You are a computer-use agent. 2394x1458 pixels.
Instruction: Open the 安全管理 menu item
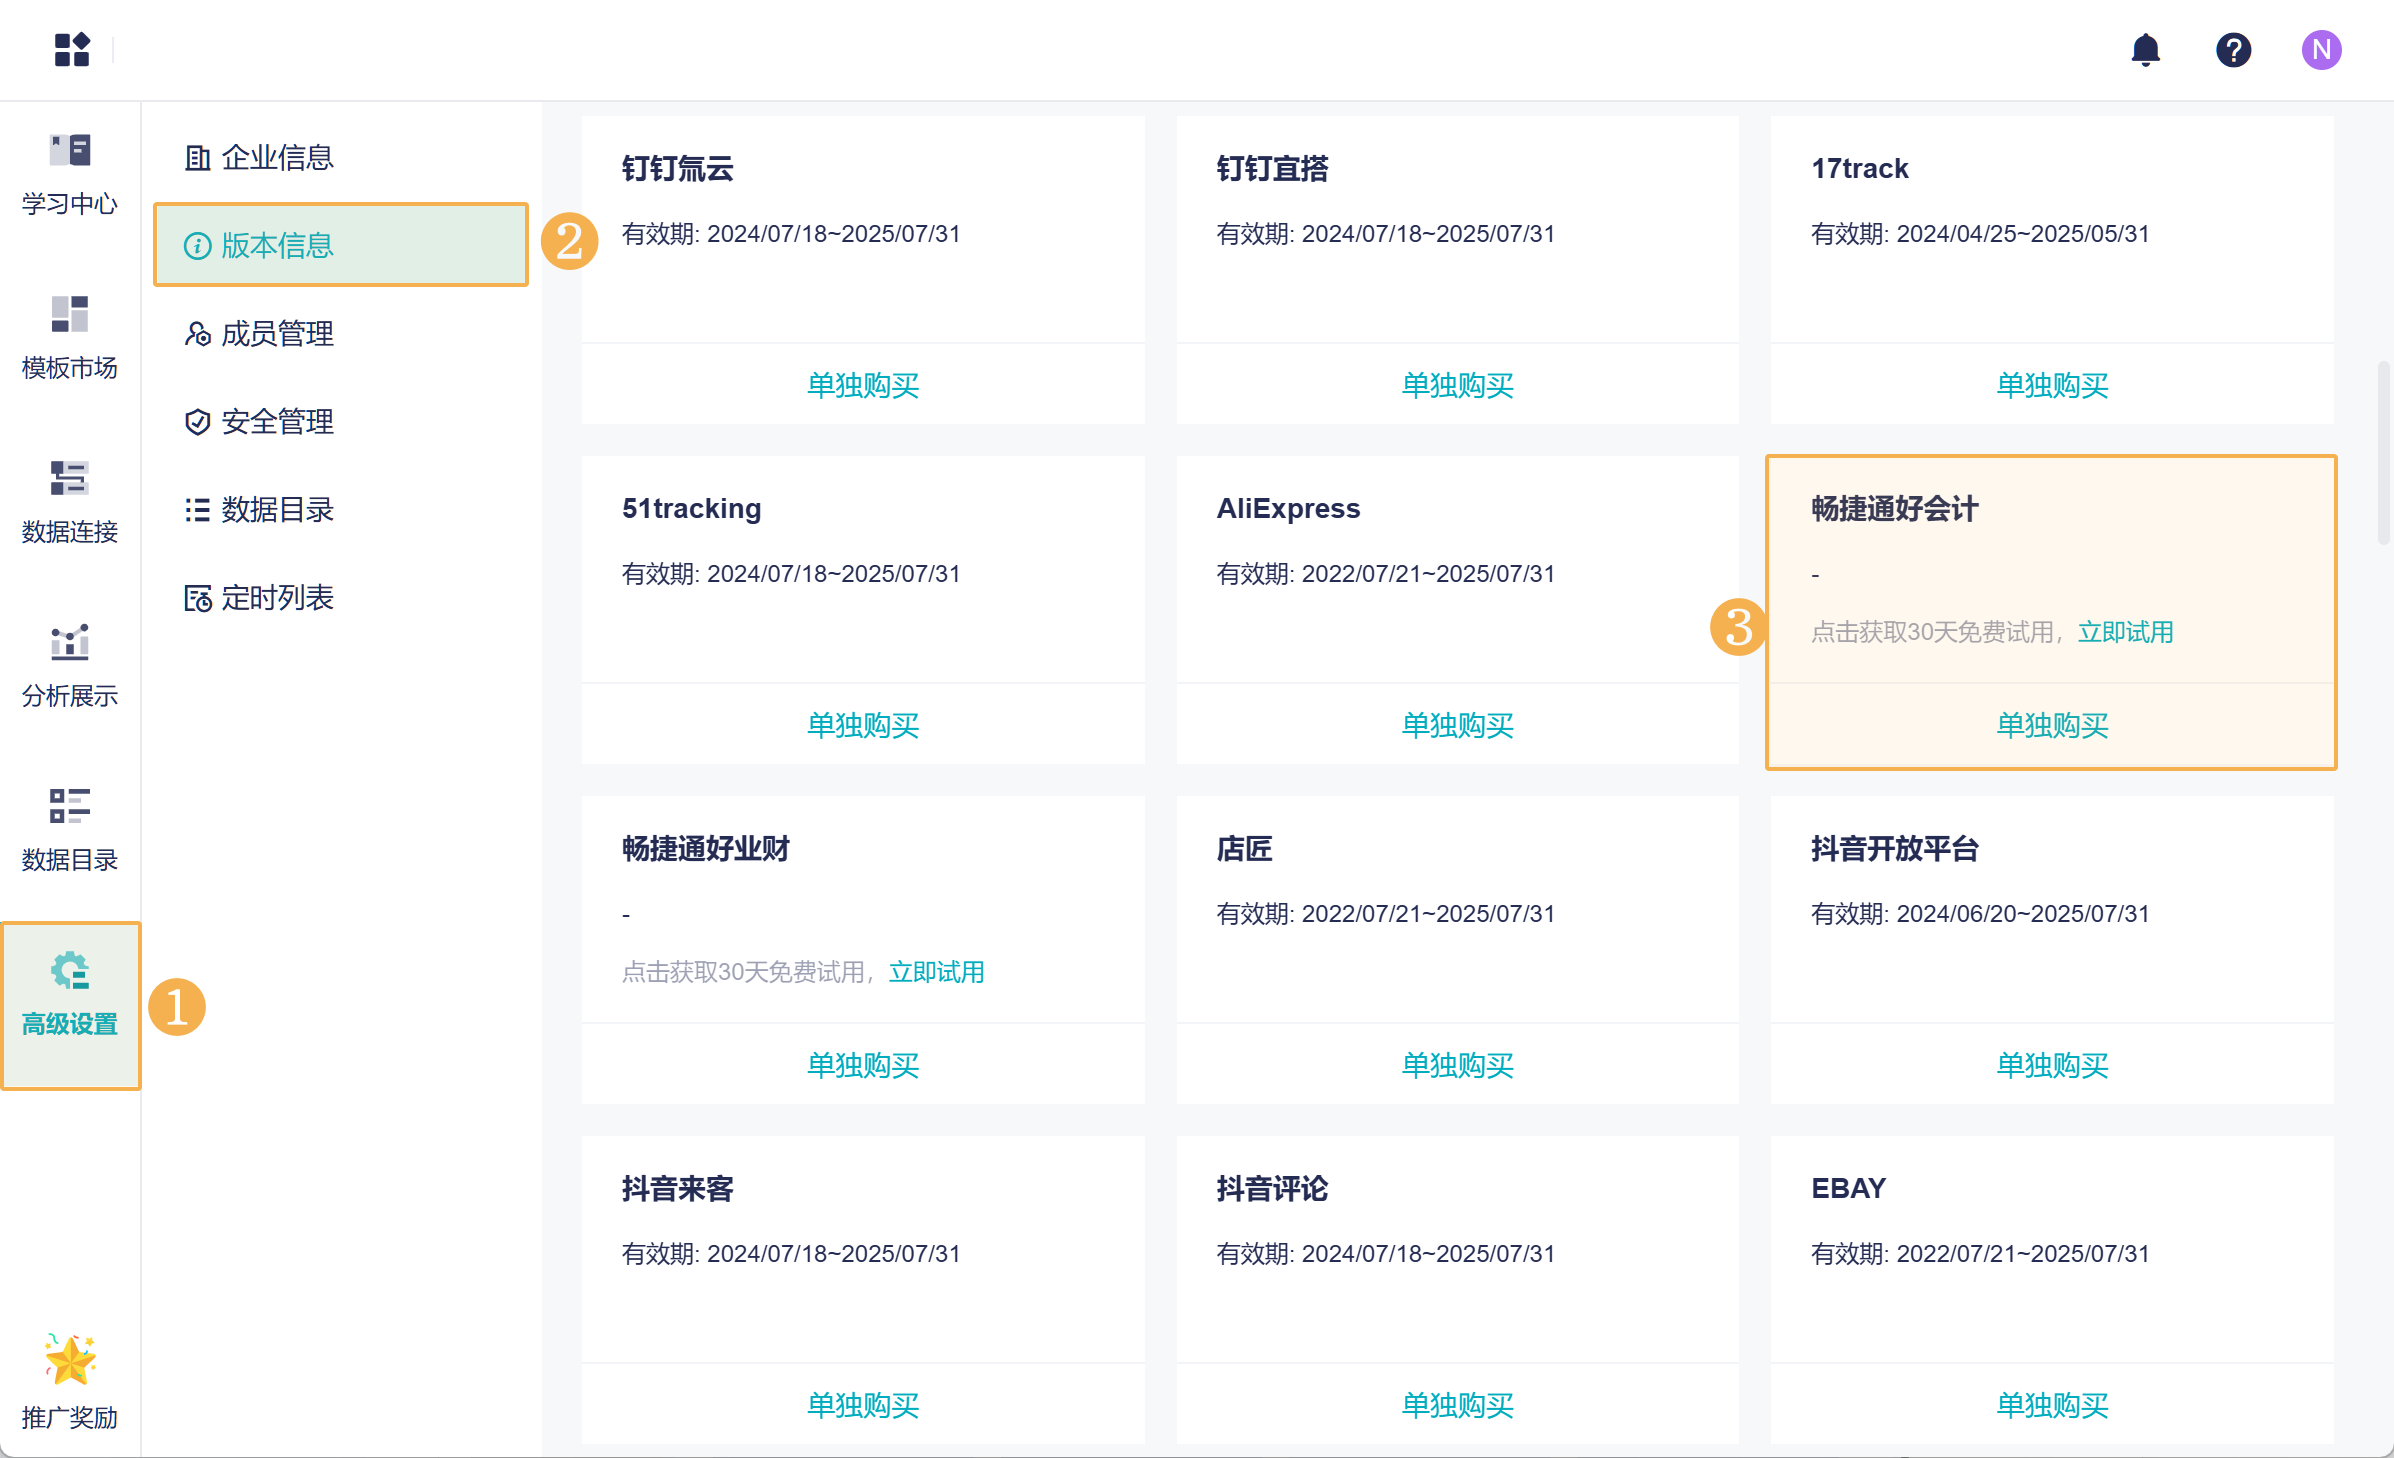(276, 422)
